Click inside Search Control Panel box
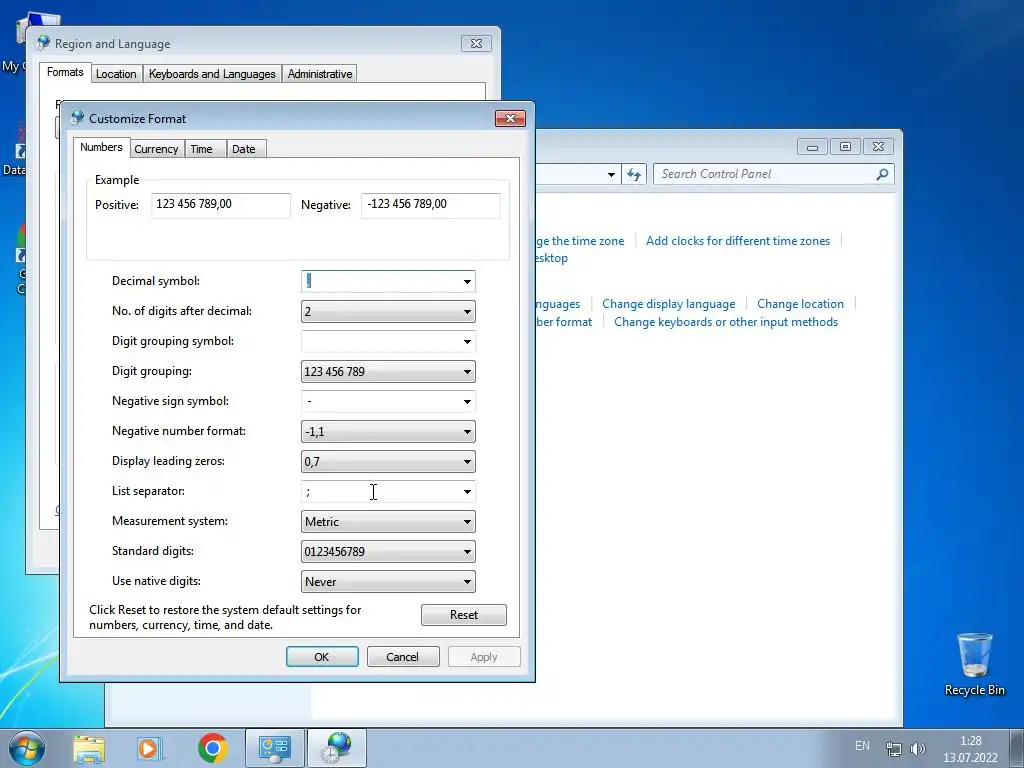 tap(766, 174)
